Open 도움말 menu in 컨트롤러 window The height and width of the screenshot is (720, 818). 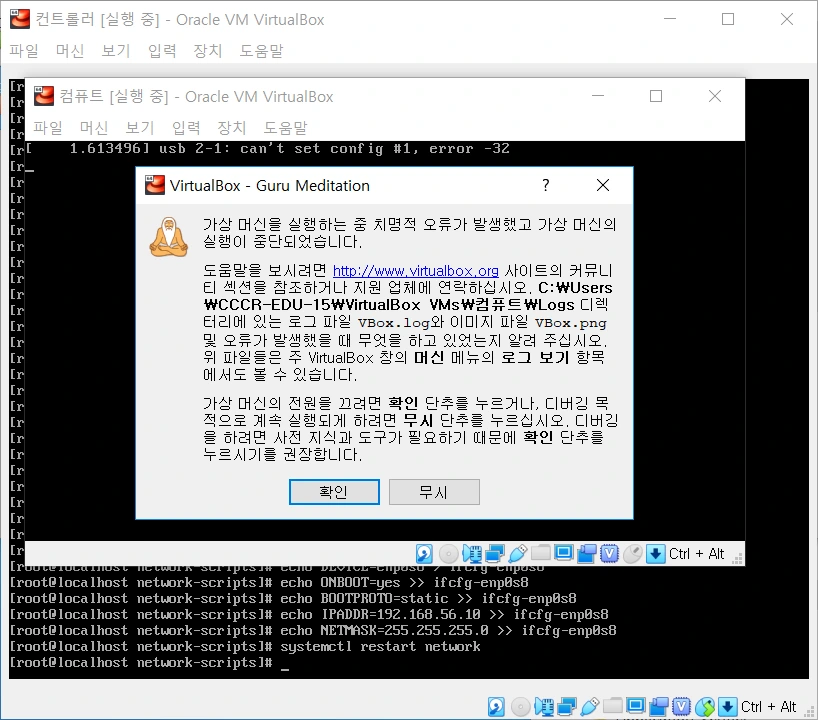261,51
